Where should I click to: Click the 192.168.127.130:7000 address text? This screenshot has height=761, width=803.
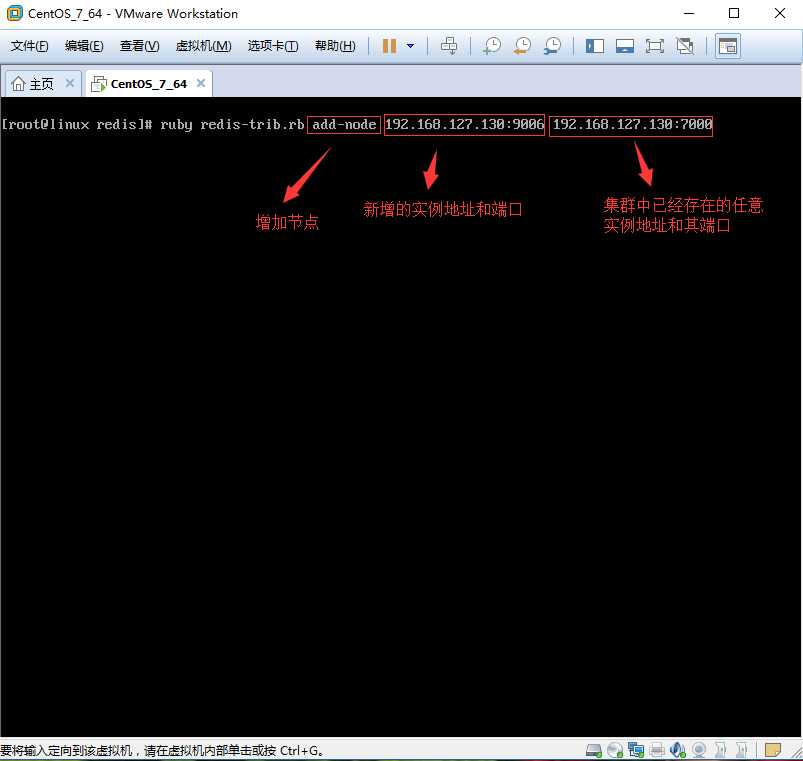click(632, 124)
